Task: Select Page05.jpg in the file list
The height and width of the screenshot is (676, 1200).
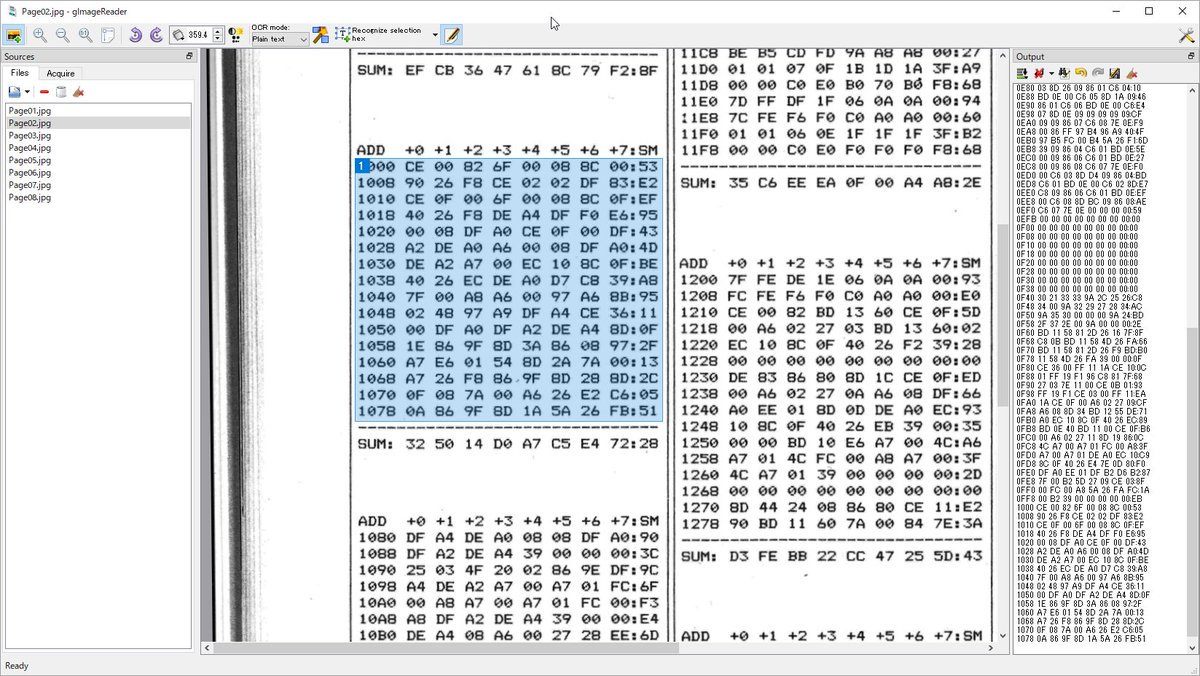Action: tap(97, 160)
